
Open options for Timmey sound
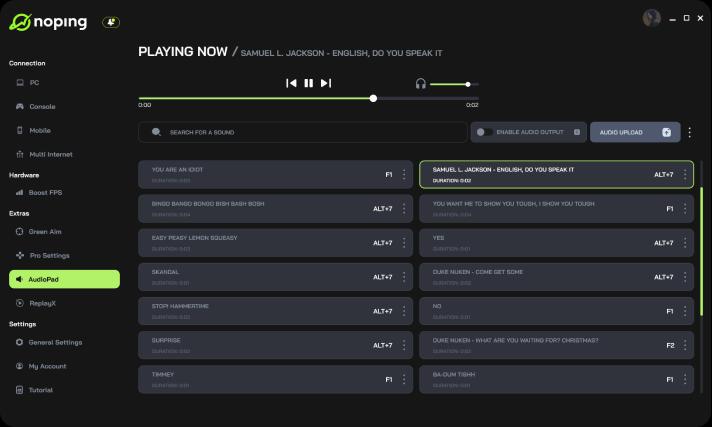point(404,379)
